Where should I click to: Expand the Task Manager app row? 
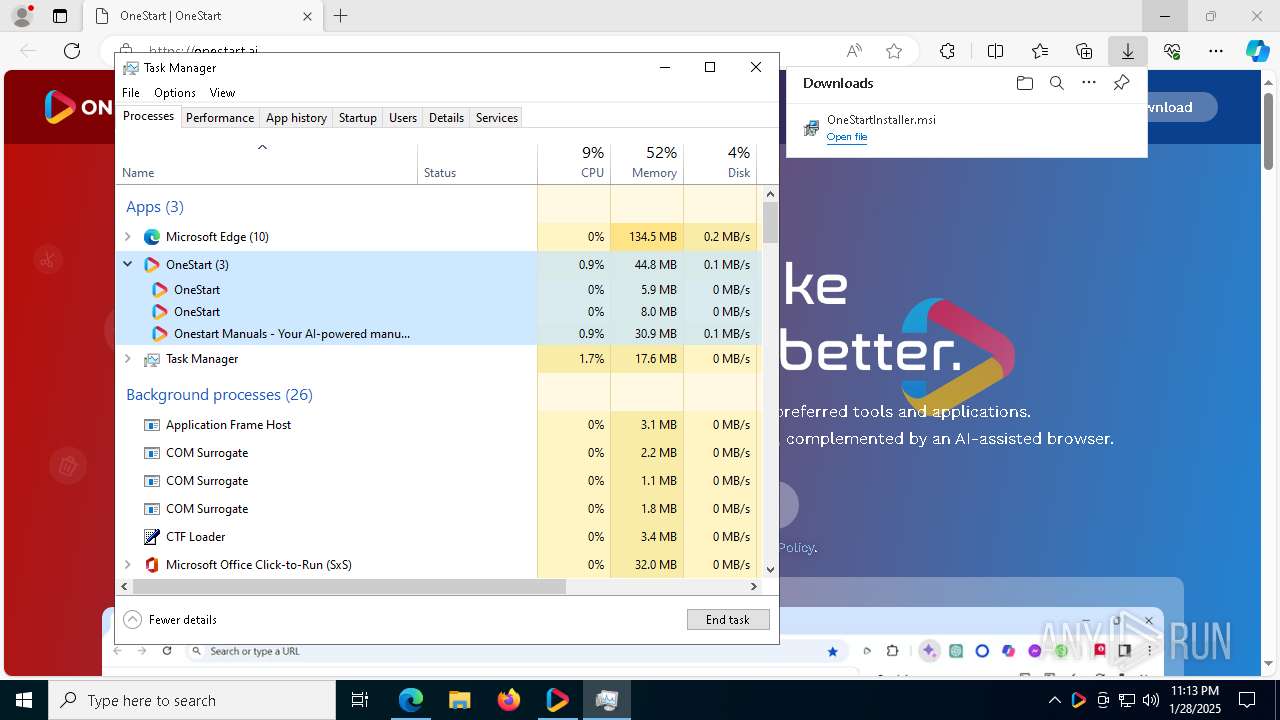(127, 359)
